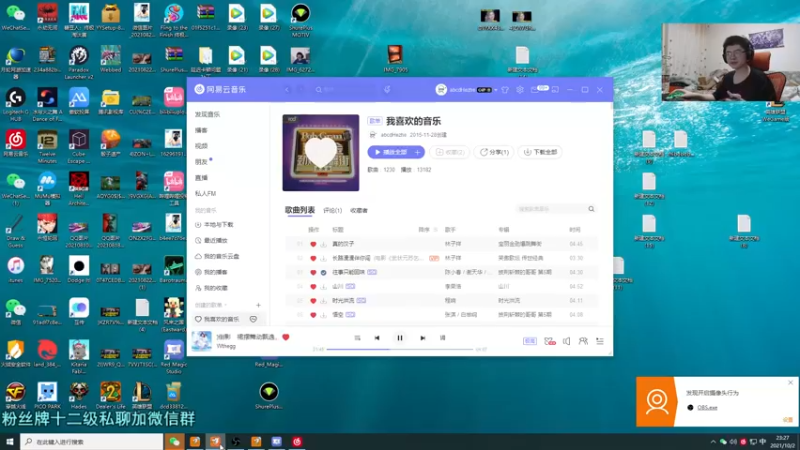
Task: Click the user avatar in title bar
Action: (441, 90)
